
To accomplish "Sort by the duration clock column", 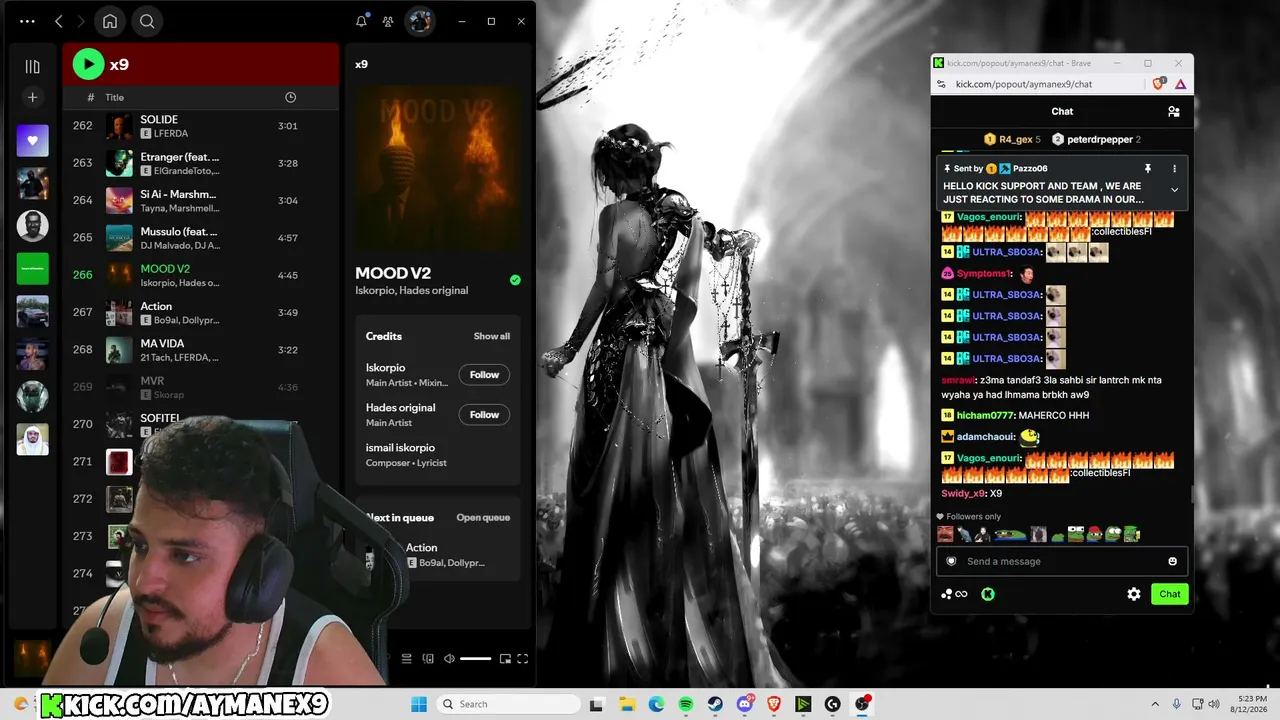I will coord(290,97).
